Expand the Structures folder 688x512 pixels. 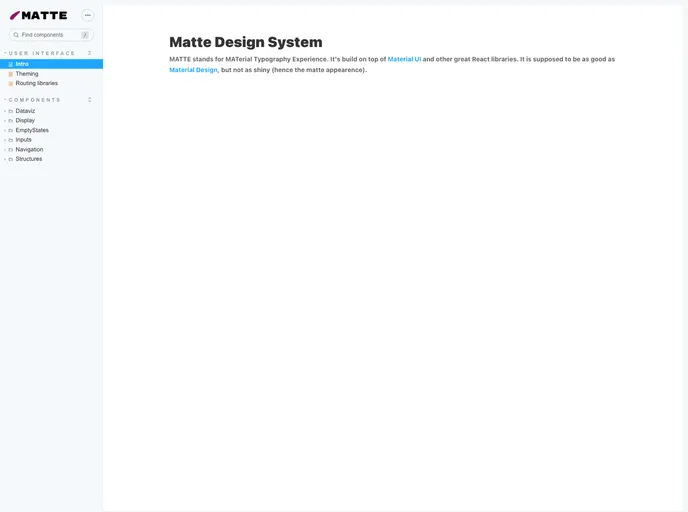coord(51,159)
